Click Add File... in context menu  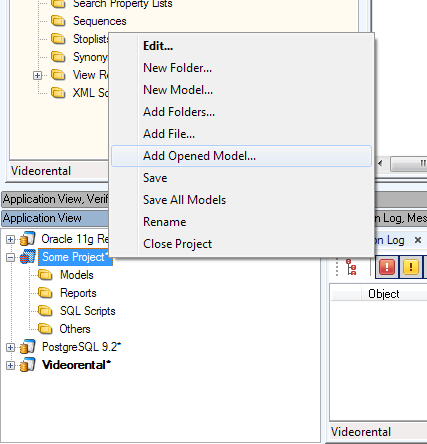coord(241,134)
